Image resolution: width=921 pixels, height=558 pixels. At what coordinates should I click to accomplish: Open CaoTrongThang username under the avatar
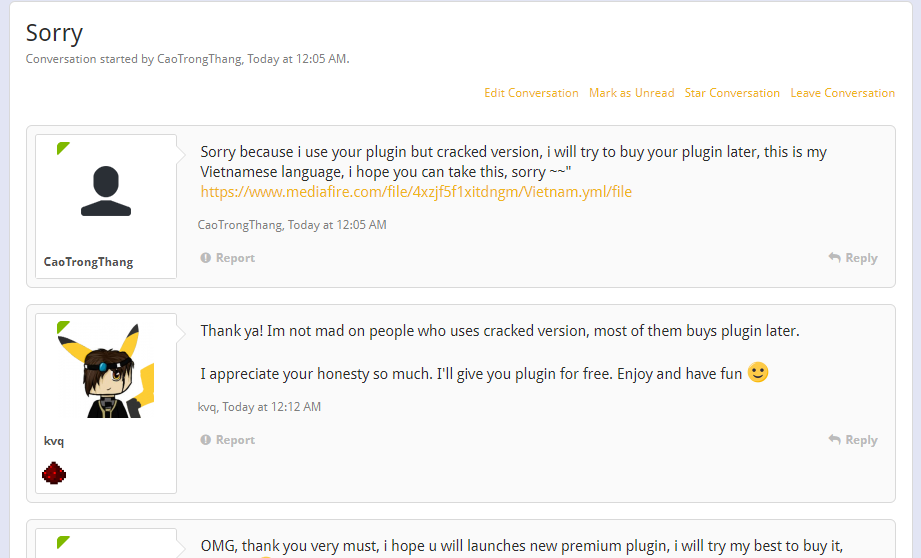coord(88,262)
